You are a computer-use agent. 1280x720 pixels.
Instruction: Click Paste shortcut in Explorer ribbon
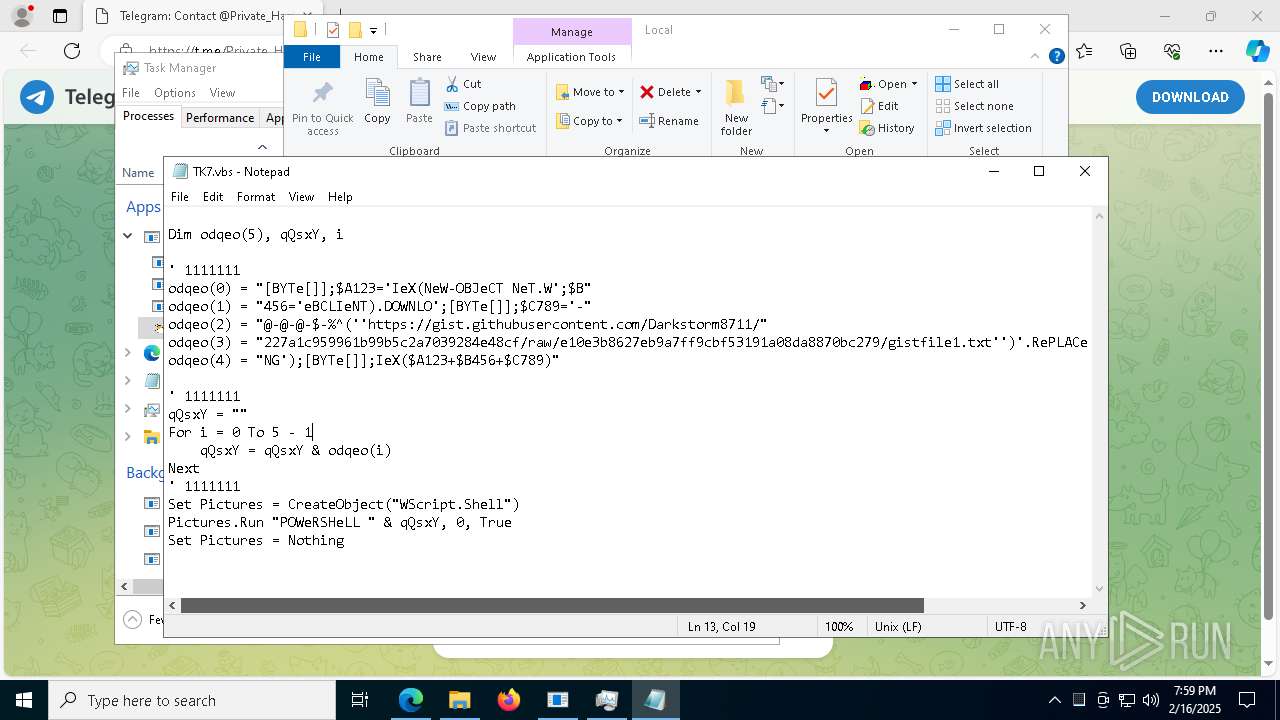click(x=490, y=128)
